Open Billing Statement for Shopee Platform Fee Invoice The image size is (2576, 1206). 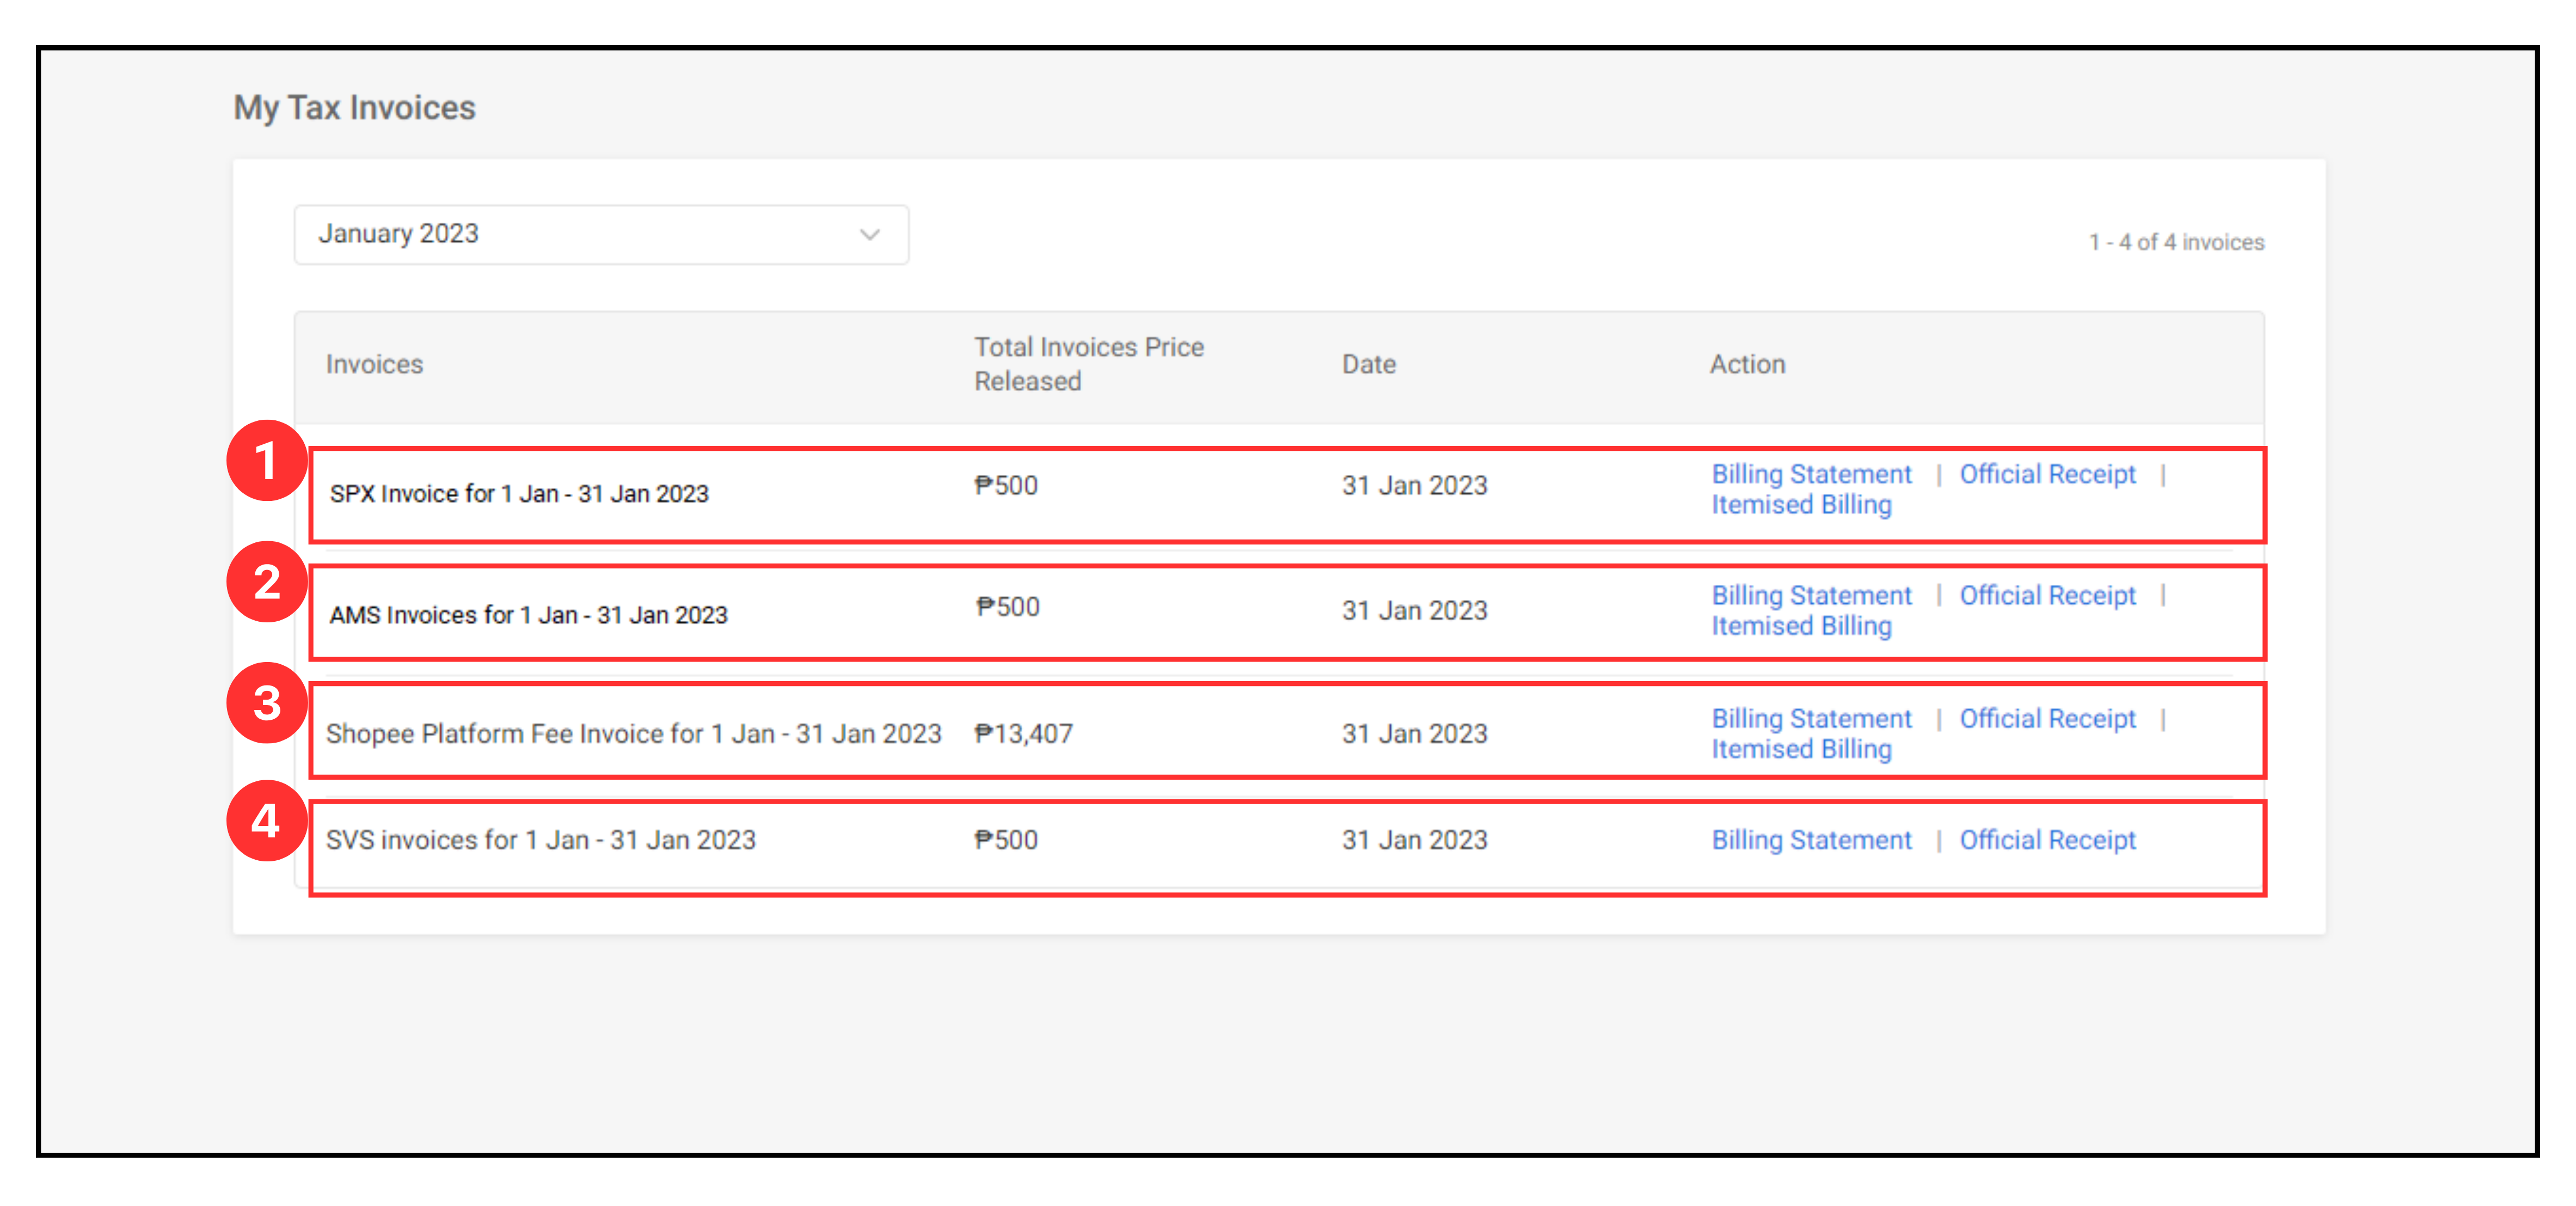tap(1811, 718)
